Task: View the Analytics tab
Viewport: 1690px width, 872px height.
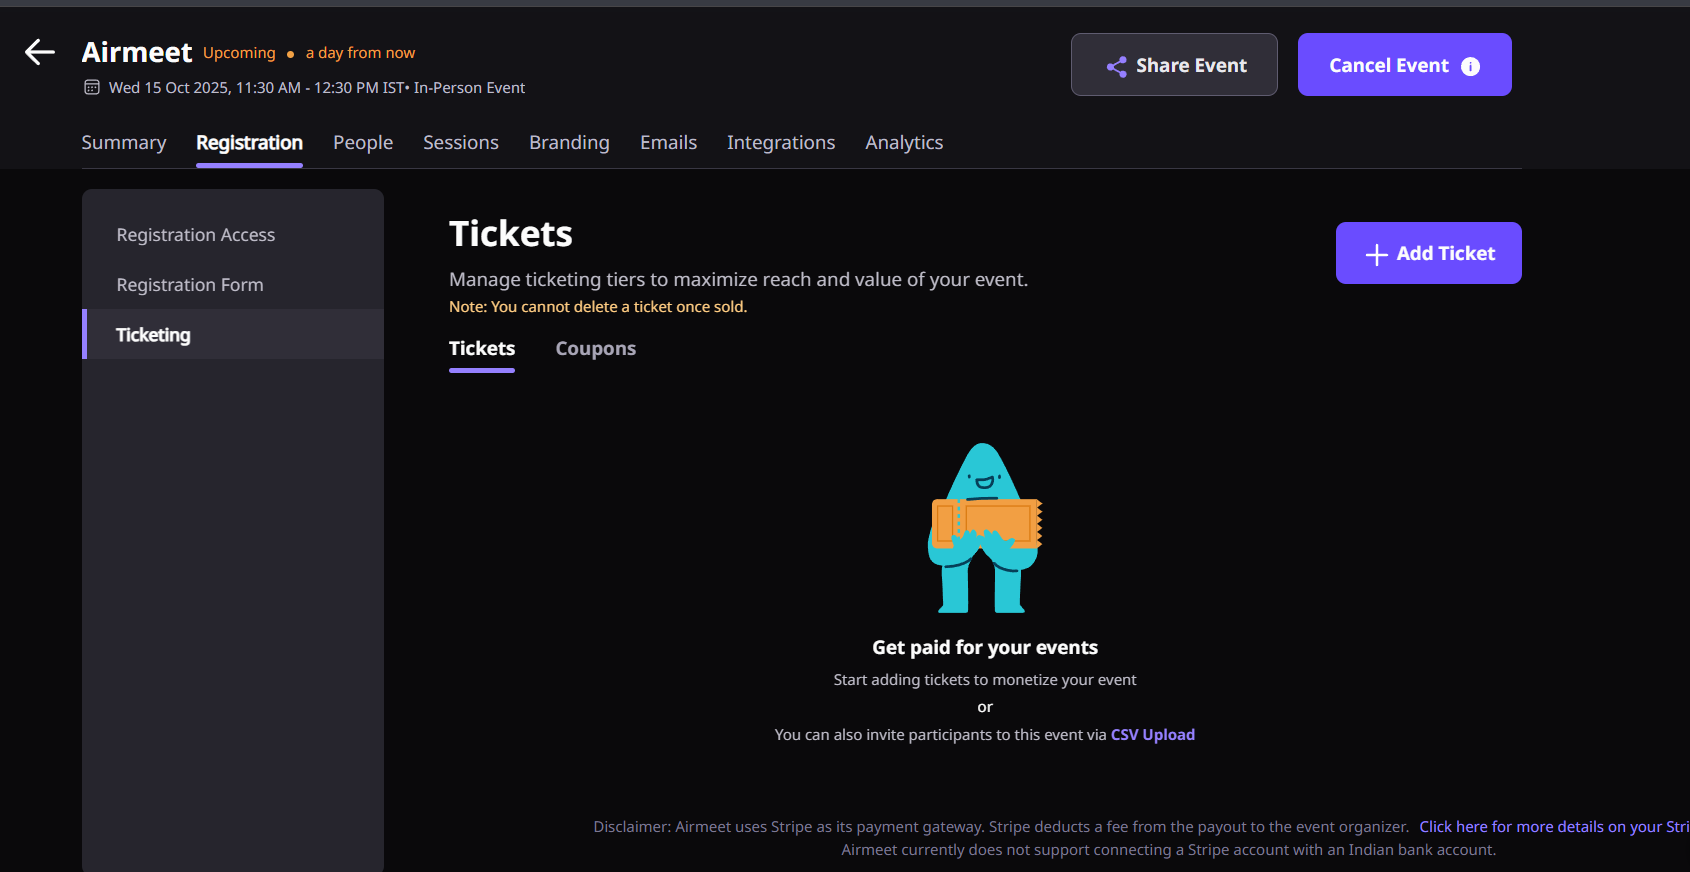Action: point(904,143)
